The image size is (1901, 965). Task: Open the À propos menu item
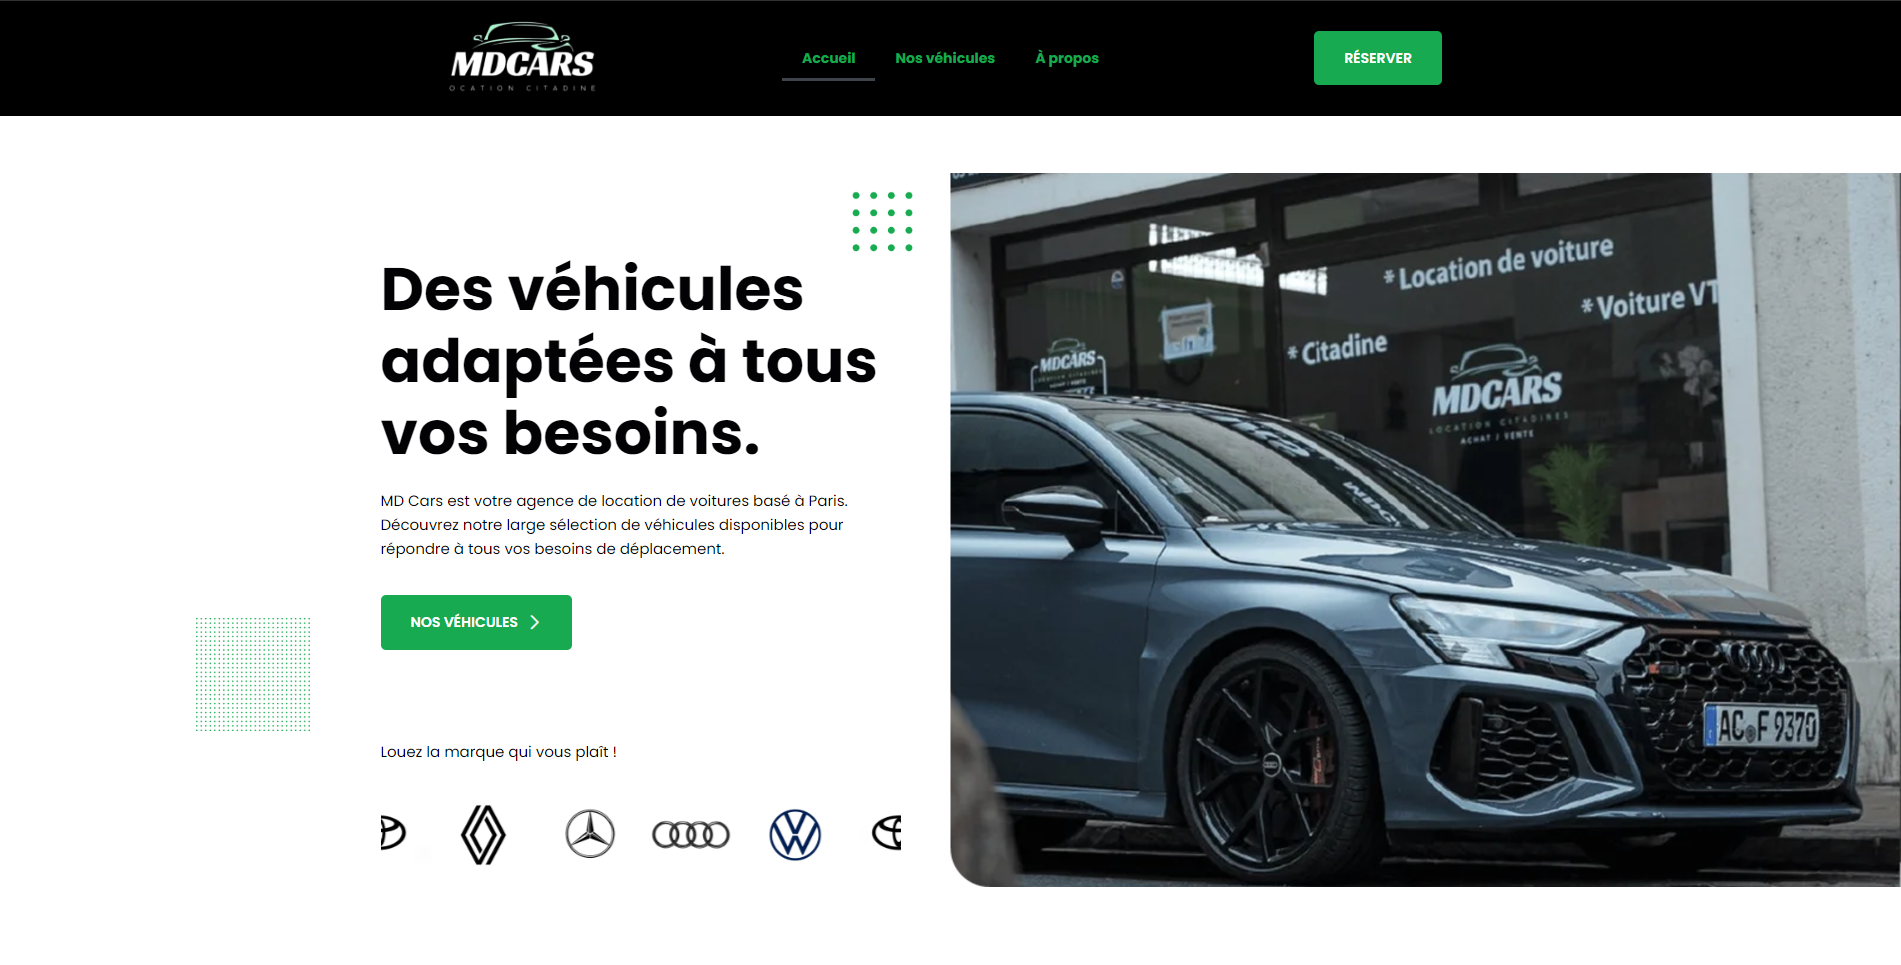(x=1067, y=58)
